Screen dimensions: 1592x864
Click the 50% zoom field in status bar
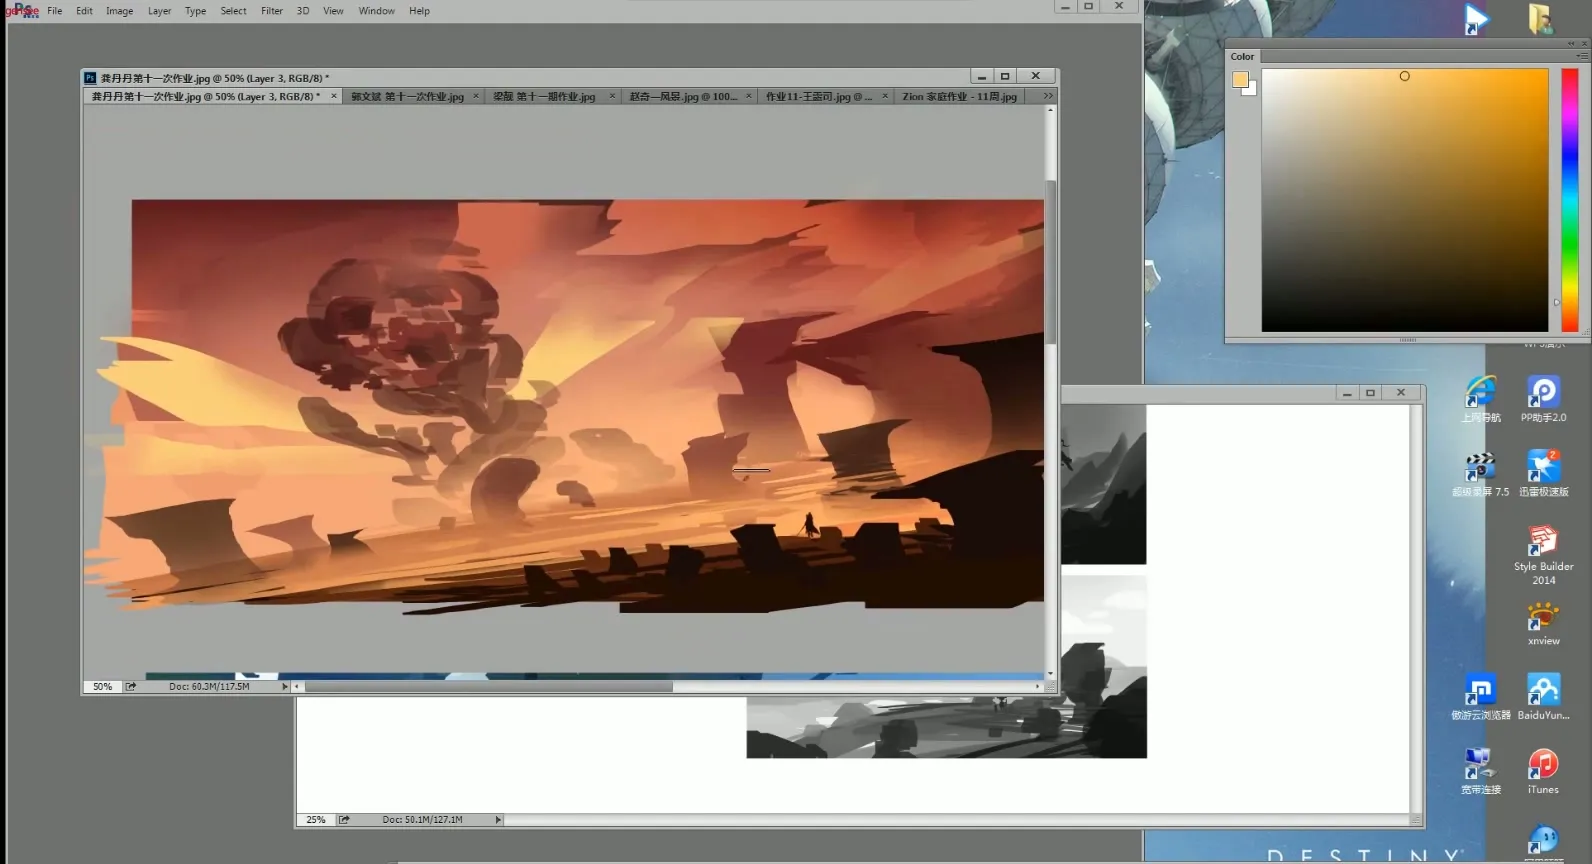102,687
